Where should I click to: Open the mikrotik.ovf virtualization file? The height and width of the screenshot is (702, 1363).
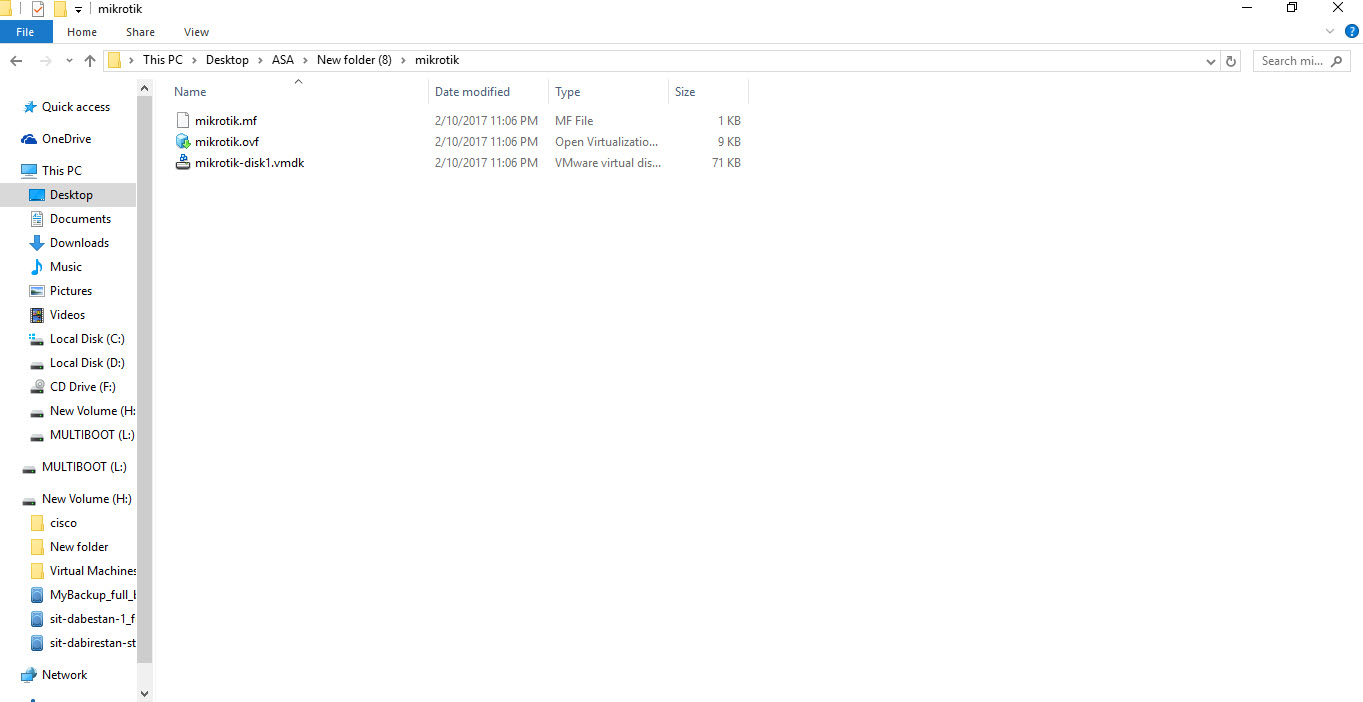pyautogui.click(x=227, y=141)
